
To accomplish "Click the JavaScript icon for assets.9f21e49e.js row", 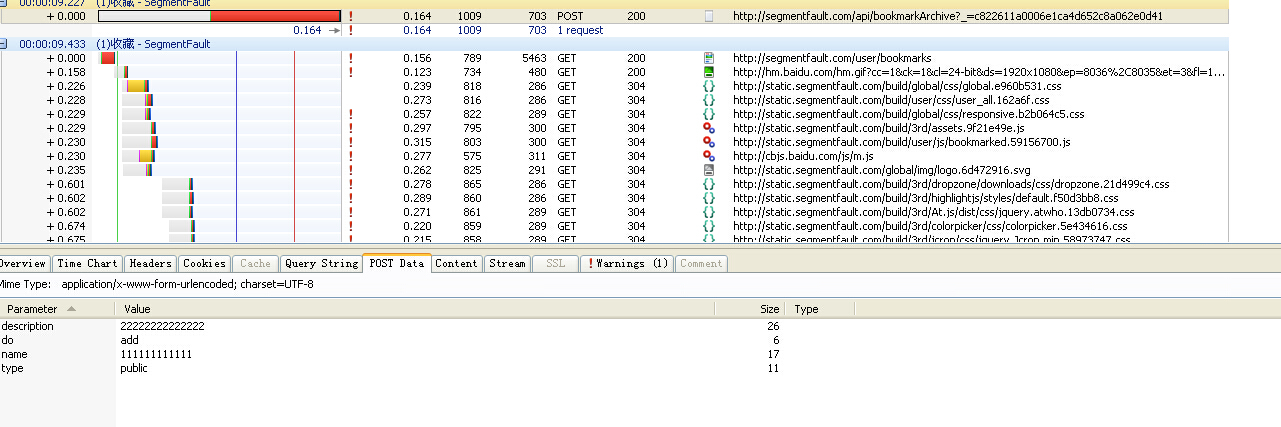I will 709,128.
